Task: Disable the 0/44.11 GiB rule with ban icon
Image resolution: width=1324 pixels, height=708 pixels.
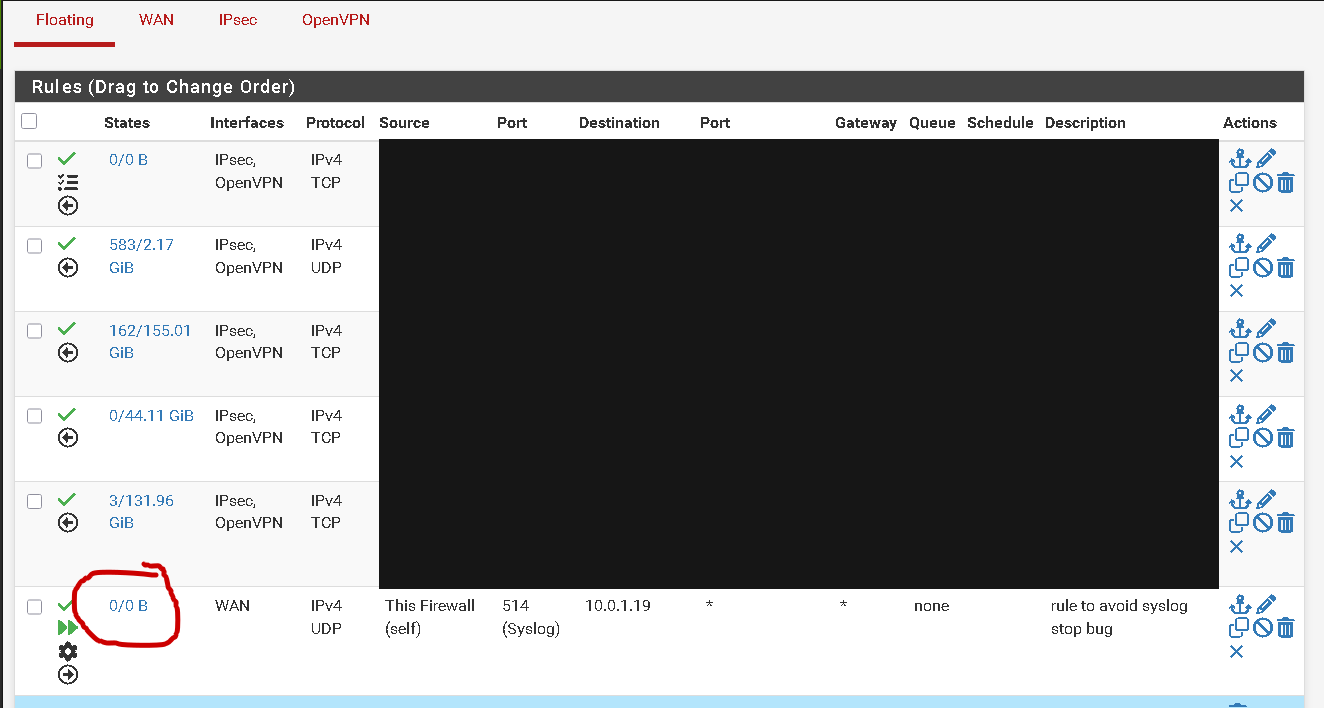Action: (1263, 438)
